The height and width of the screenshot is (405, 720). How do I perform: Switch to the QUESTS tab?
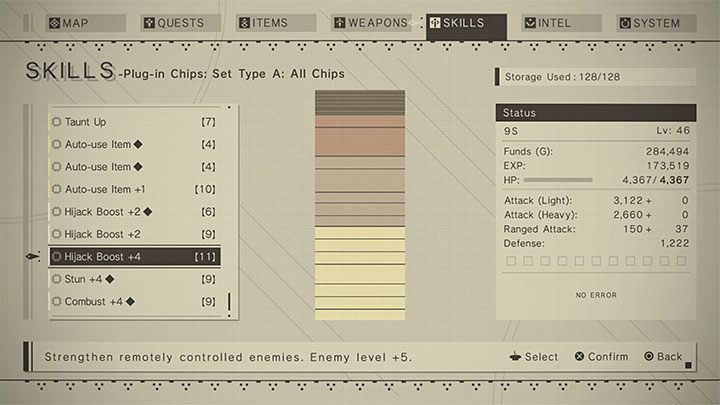pyautogui.click(x=174, y=23)
